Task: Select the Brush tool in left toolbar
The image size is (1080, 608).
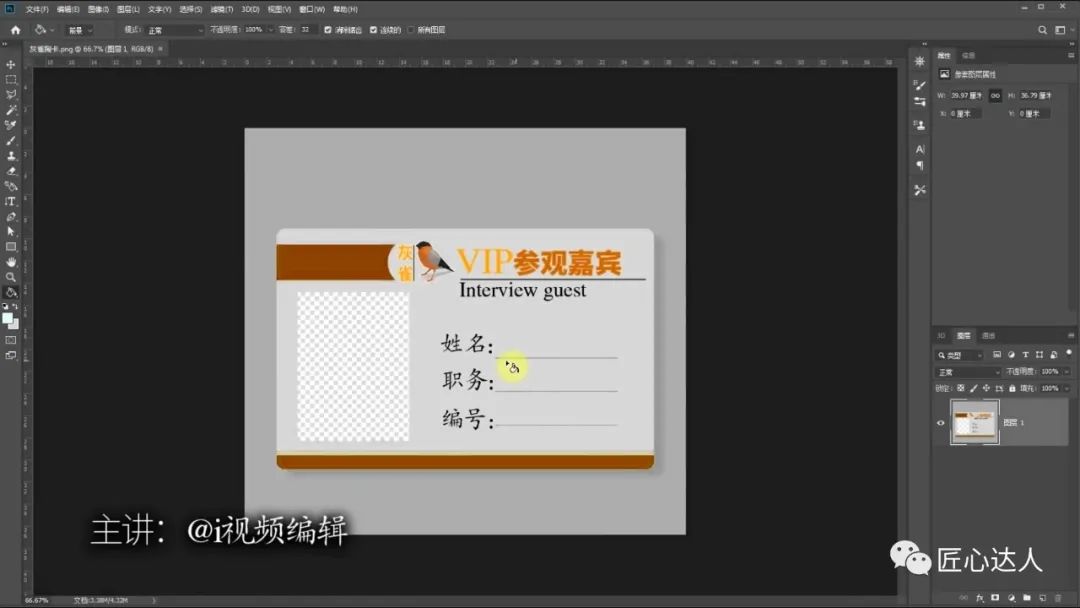Action: 10,140
